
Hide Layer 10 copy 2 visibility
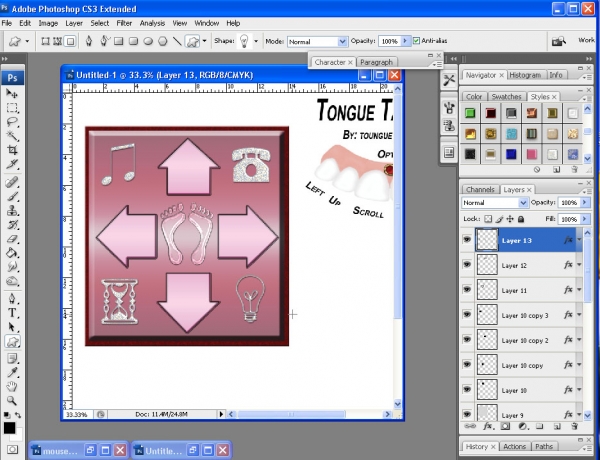[x=467, y=340]
